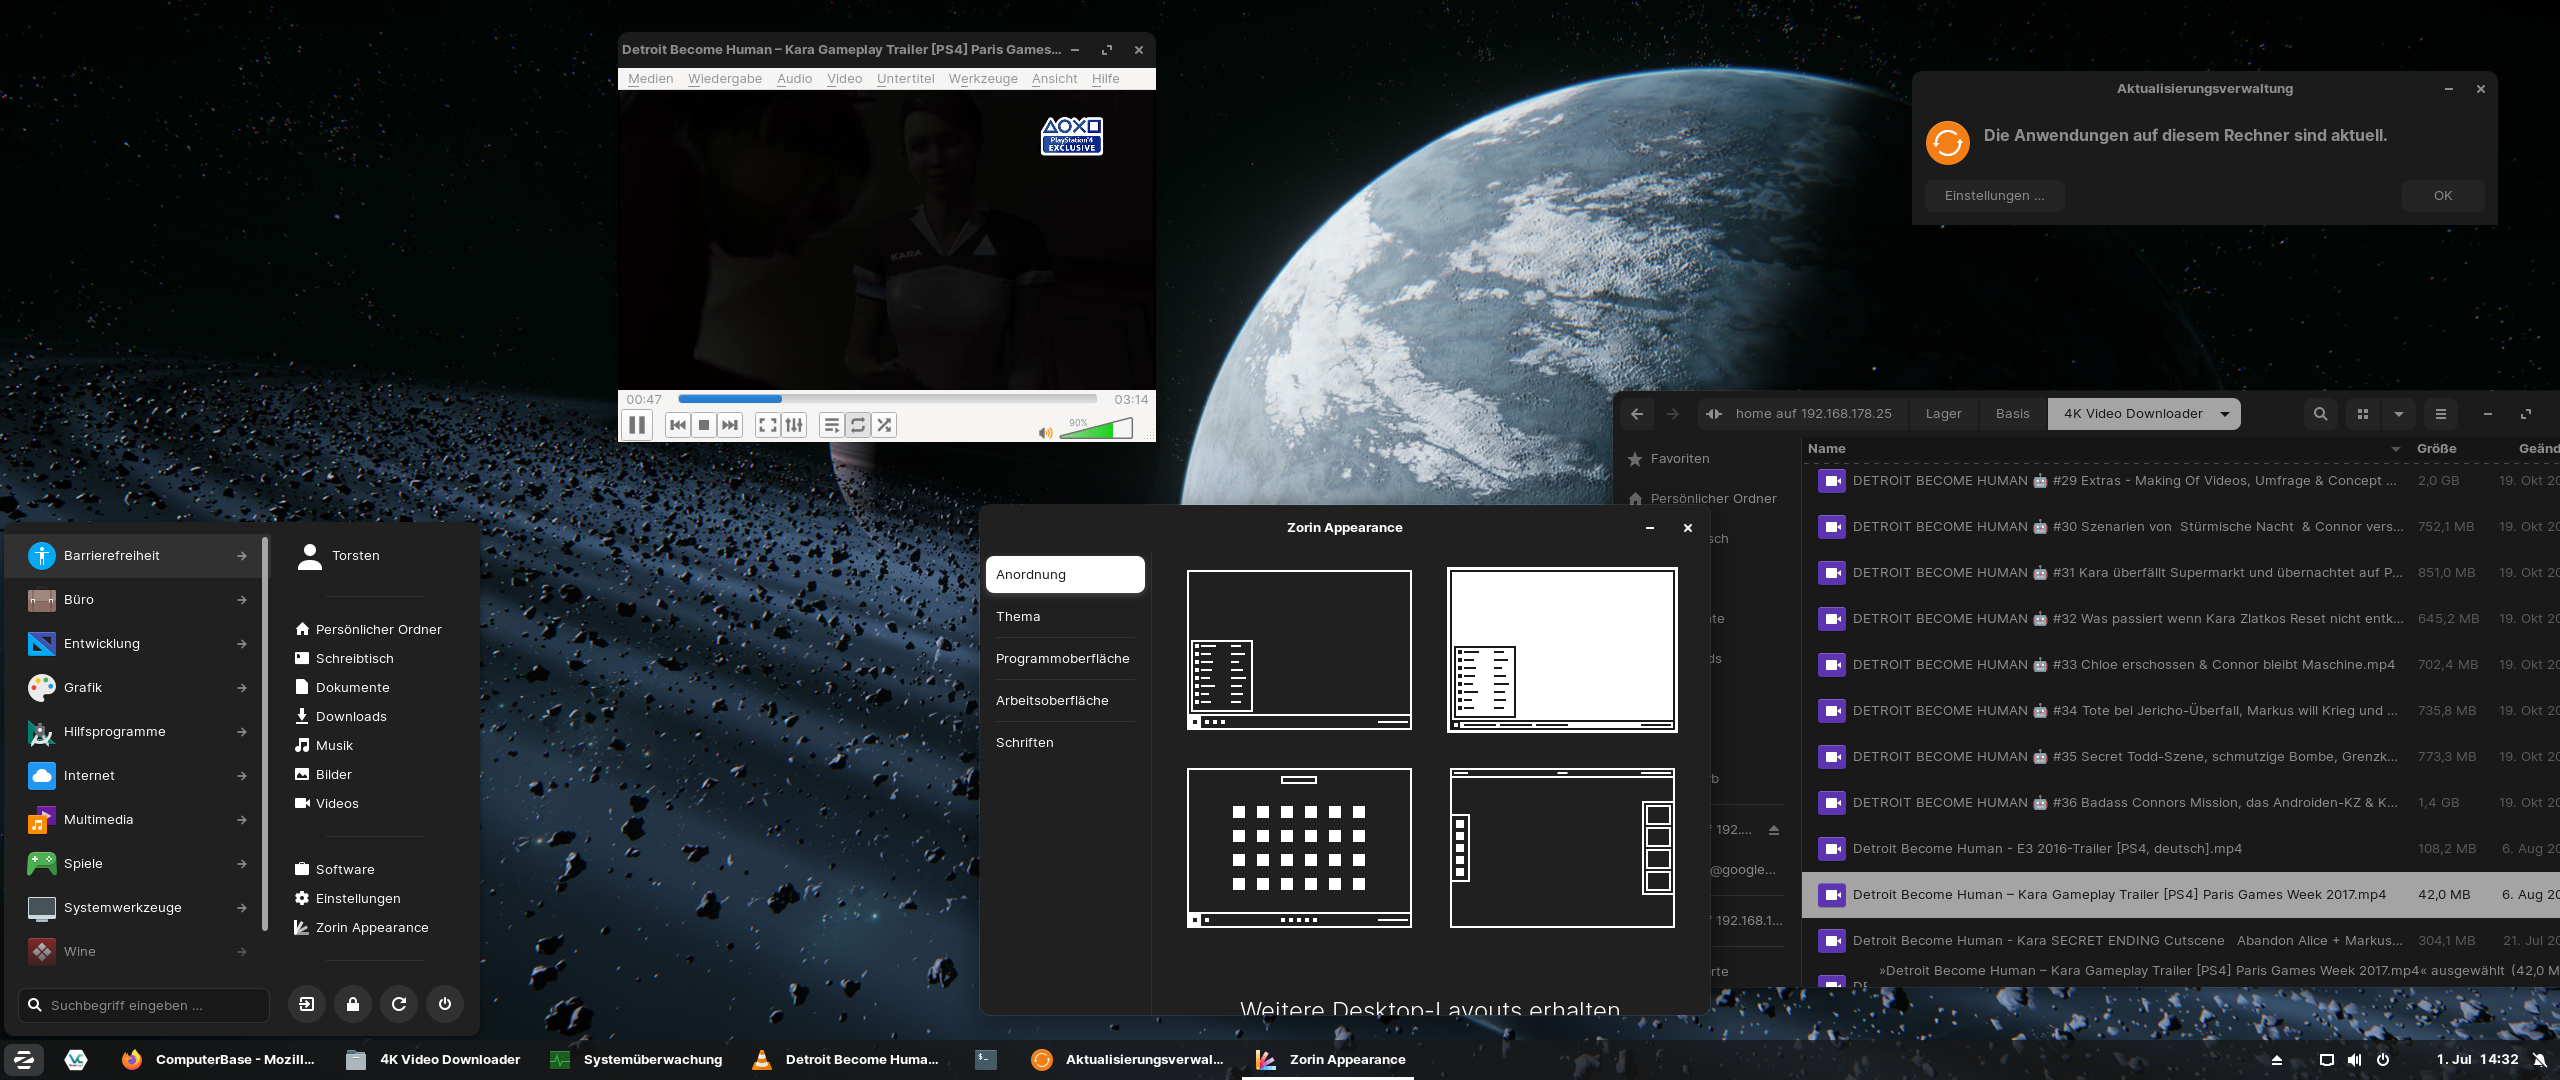
Task: Skip to next track in VLC
Action: [730, 425]
